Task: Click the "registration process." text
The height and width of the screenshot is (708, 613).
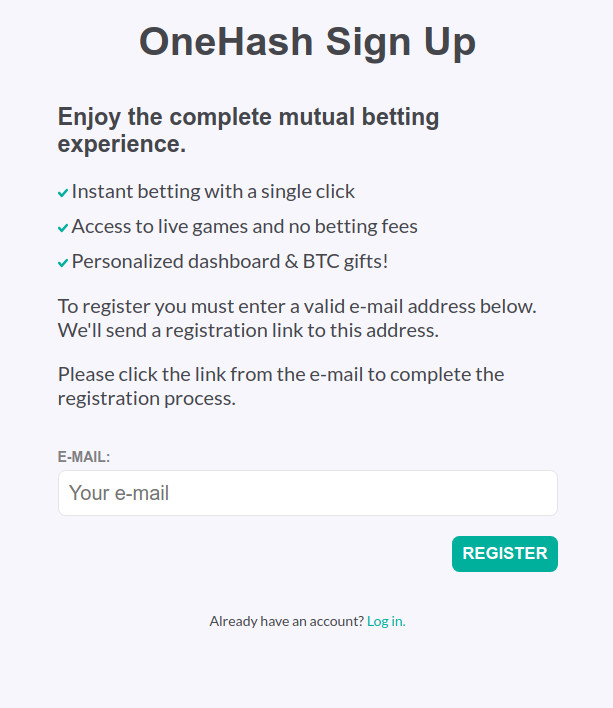Action: pyautogui.click(x=146, y=398)
